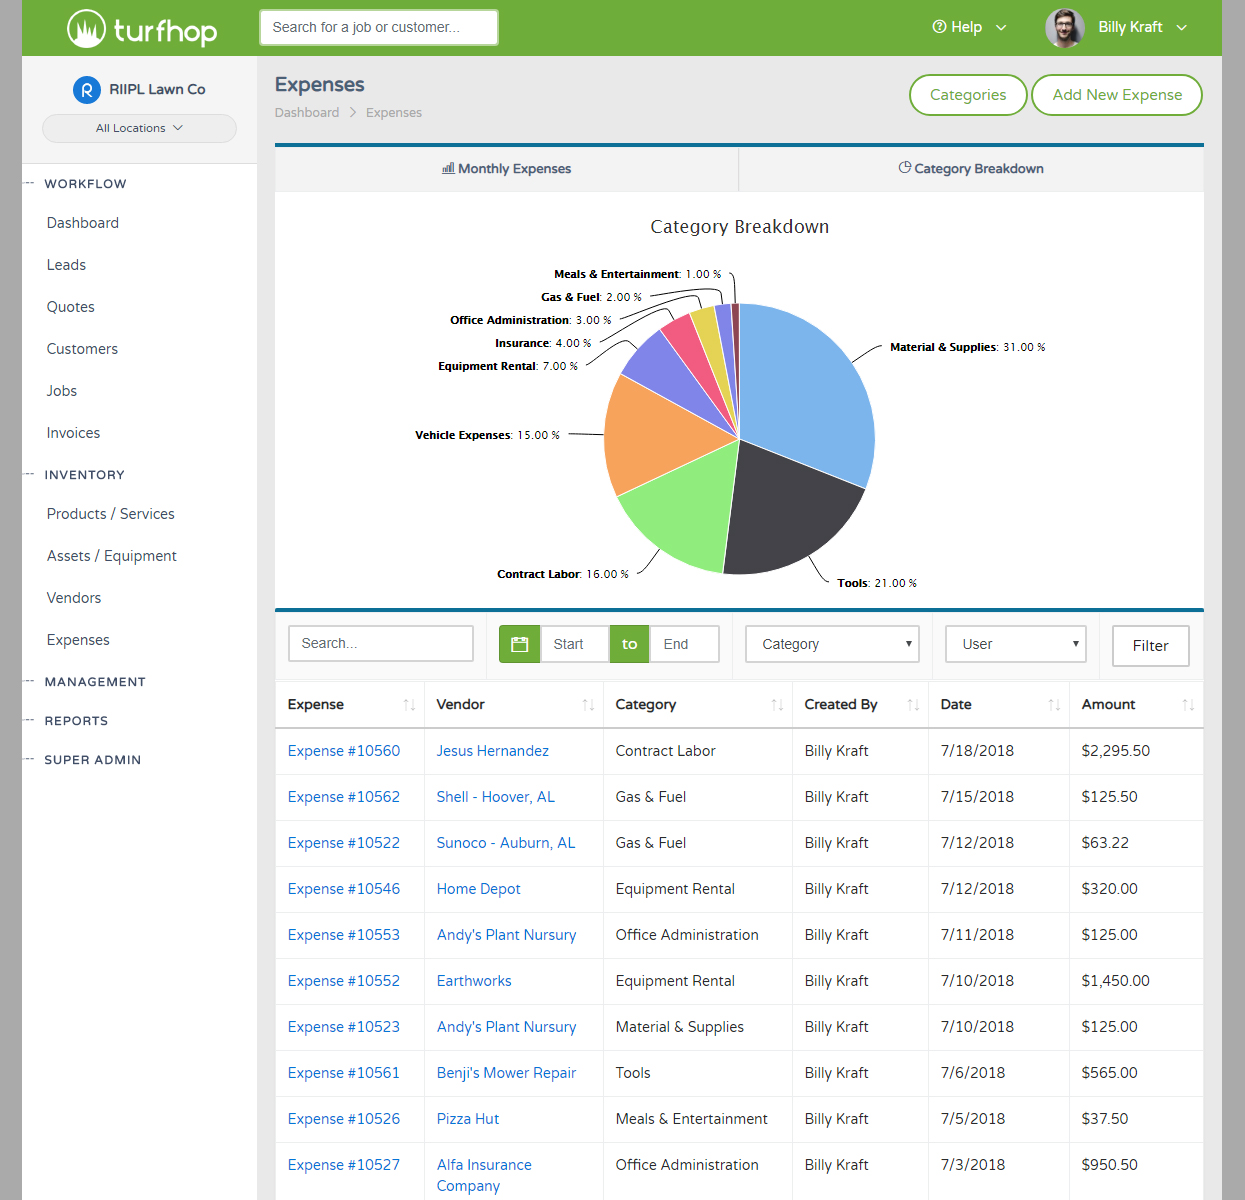The width and height of the screenshot is (1245, 1200).
Task: Switch to the Monthly Expenses tab
Action: pos(506,168)
